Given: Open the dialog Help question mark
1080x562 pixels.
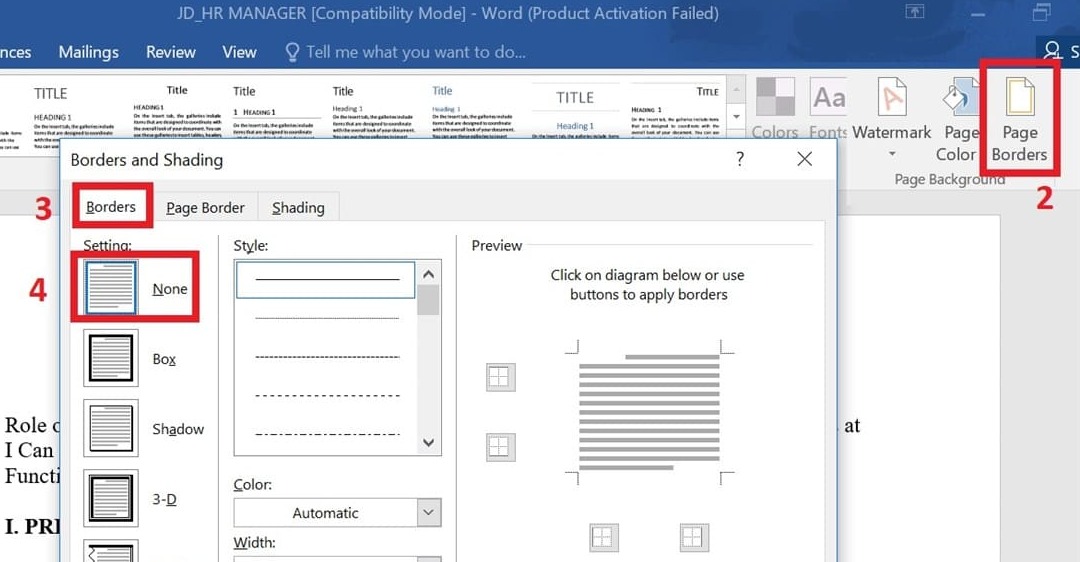Looking at the screenshot, I should coord(740,159).
